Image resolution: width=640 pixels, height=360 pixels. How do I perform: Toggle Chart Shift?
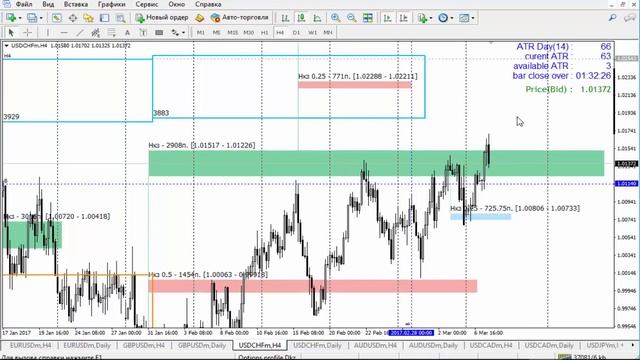pyautogui.click(x=403, y=18)
